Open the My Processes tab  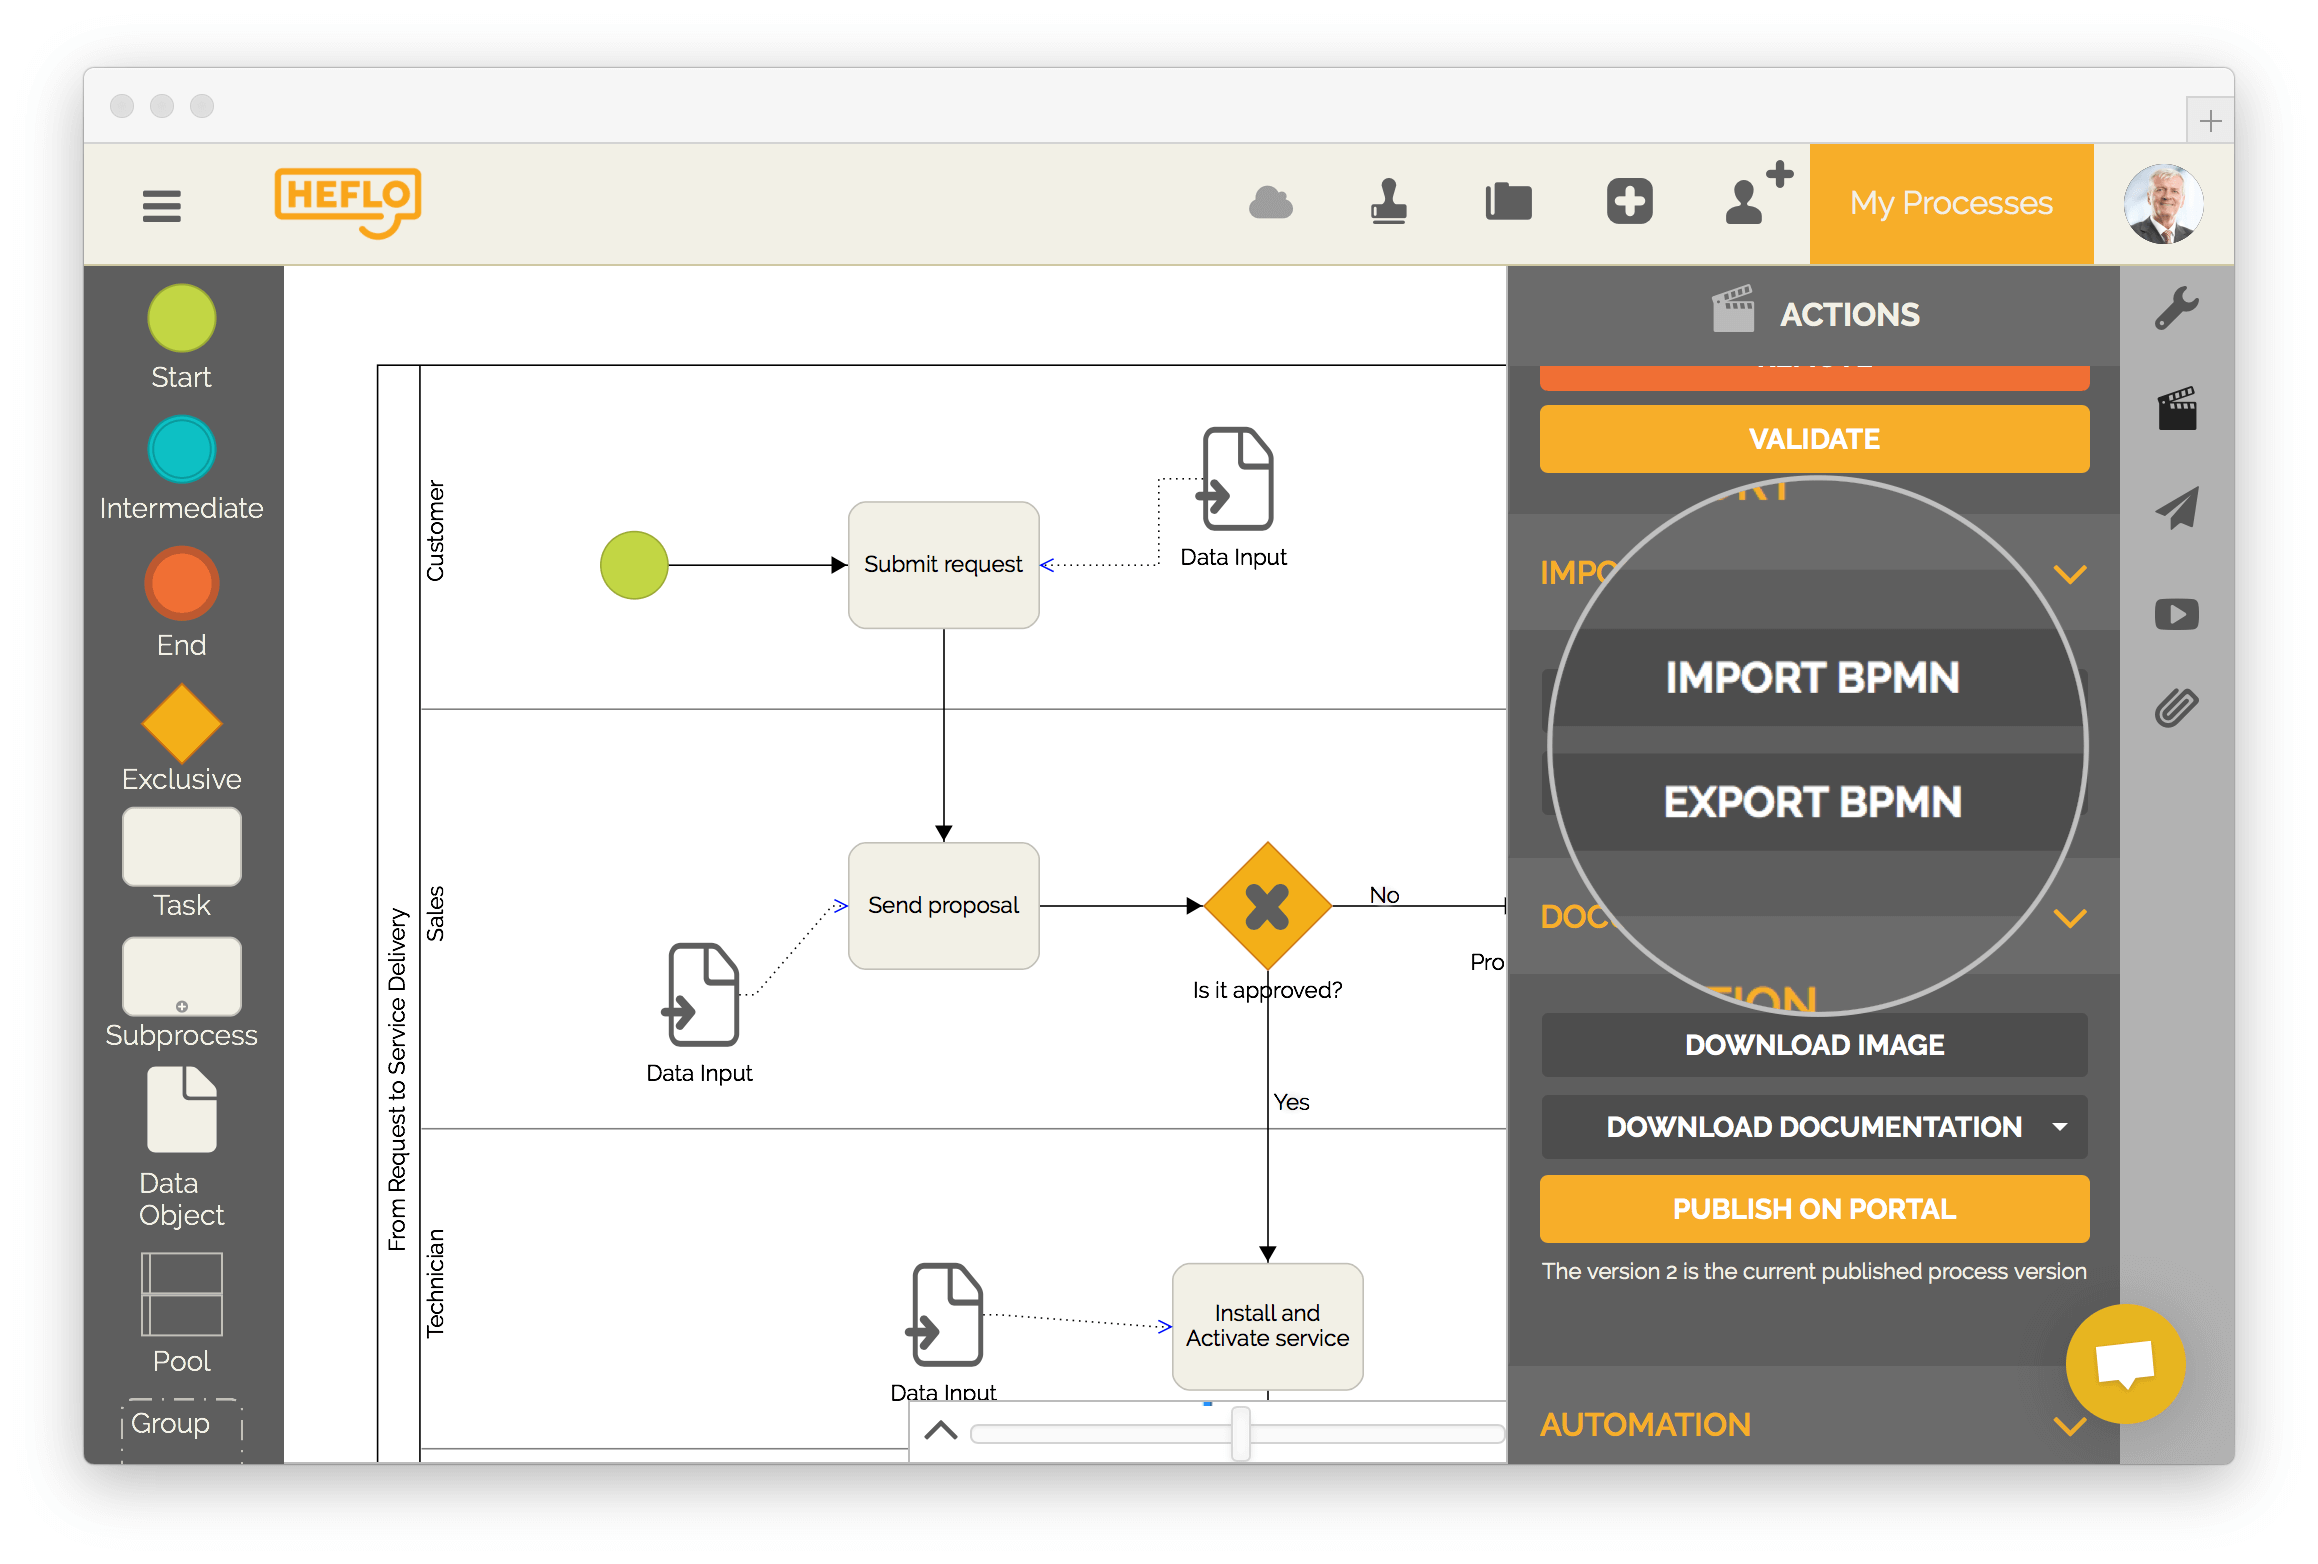tap(1951, 203)
